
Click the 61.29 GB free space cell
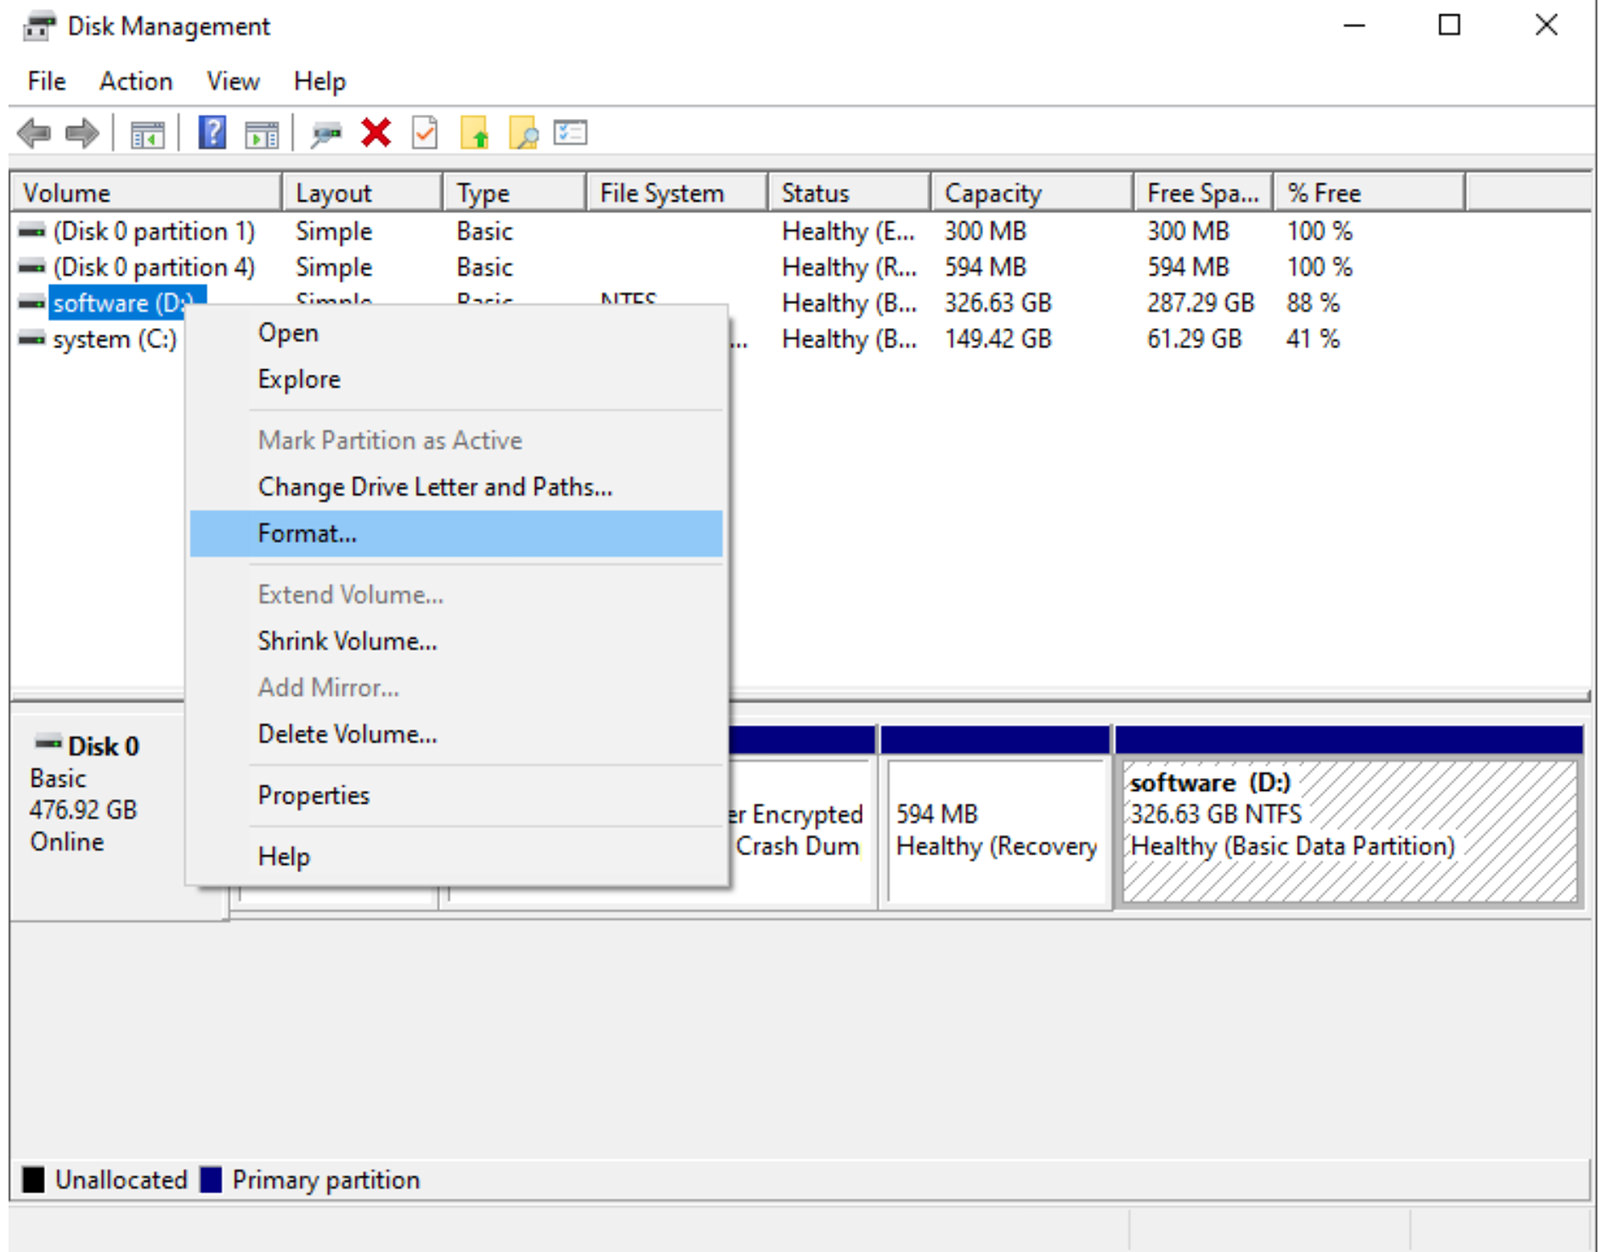click(x=1194, y=339)
